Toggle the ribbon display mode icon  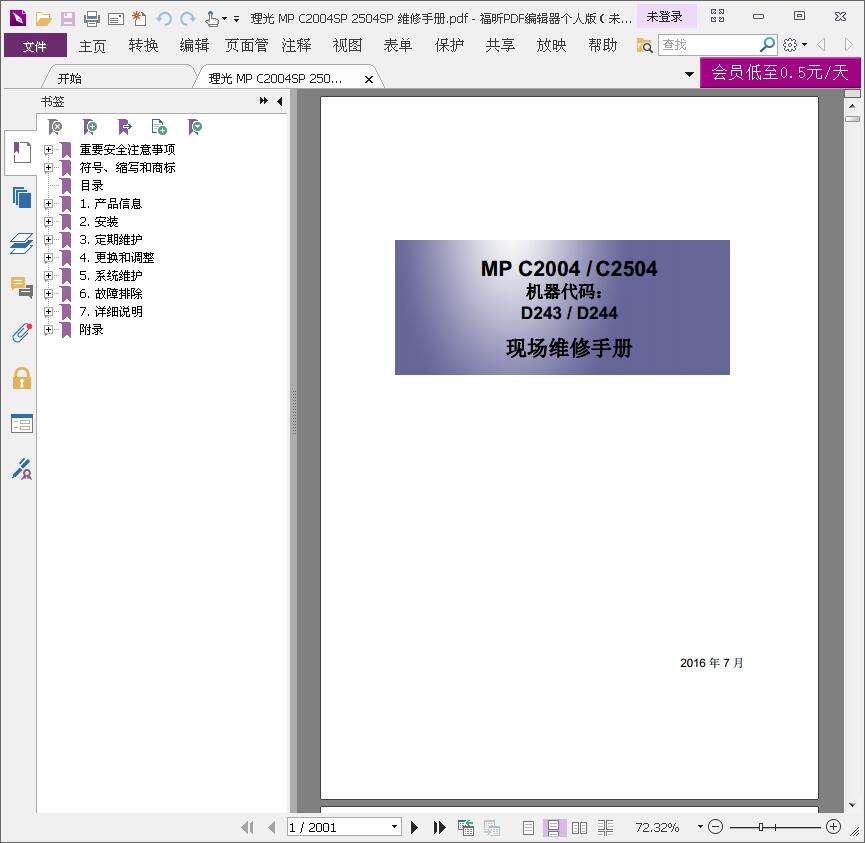[x=717, y=16]
